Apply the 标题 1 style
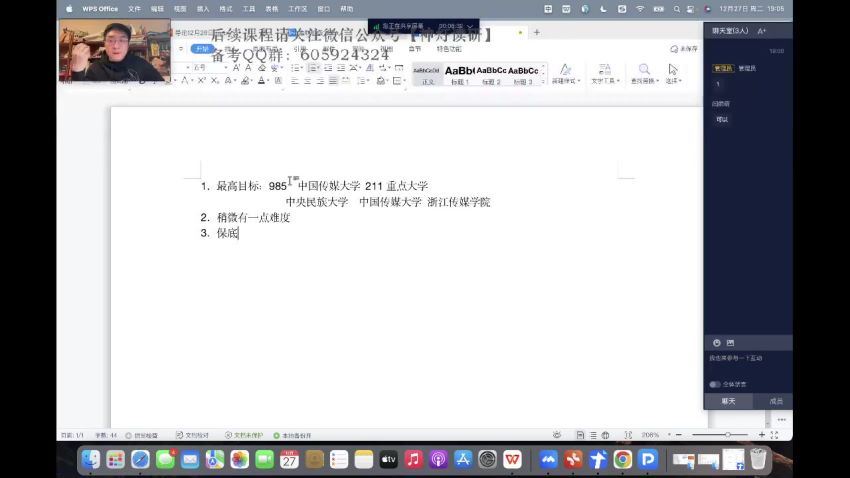850x478 pixels. coord(460,74)
